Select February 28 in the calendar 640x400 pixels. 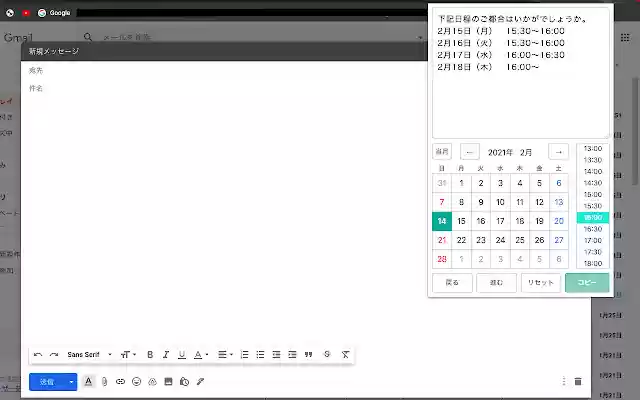pos(442,259)
